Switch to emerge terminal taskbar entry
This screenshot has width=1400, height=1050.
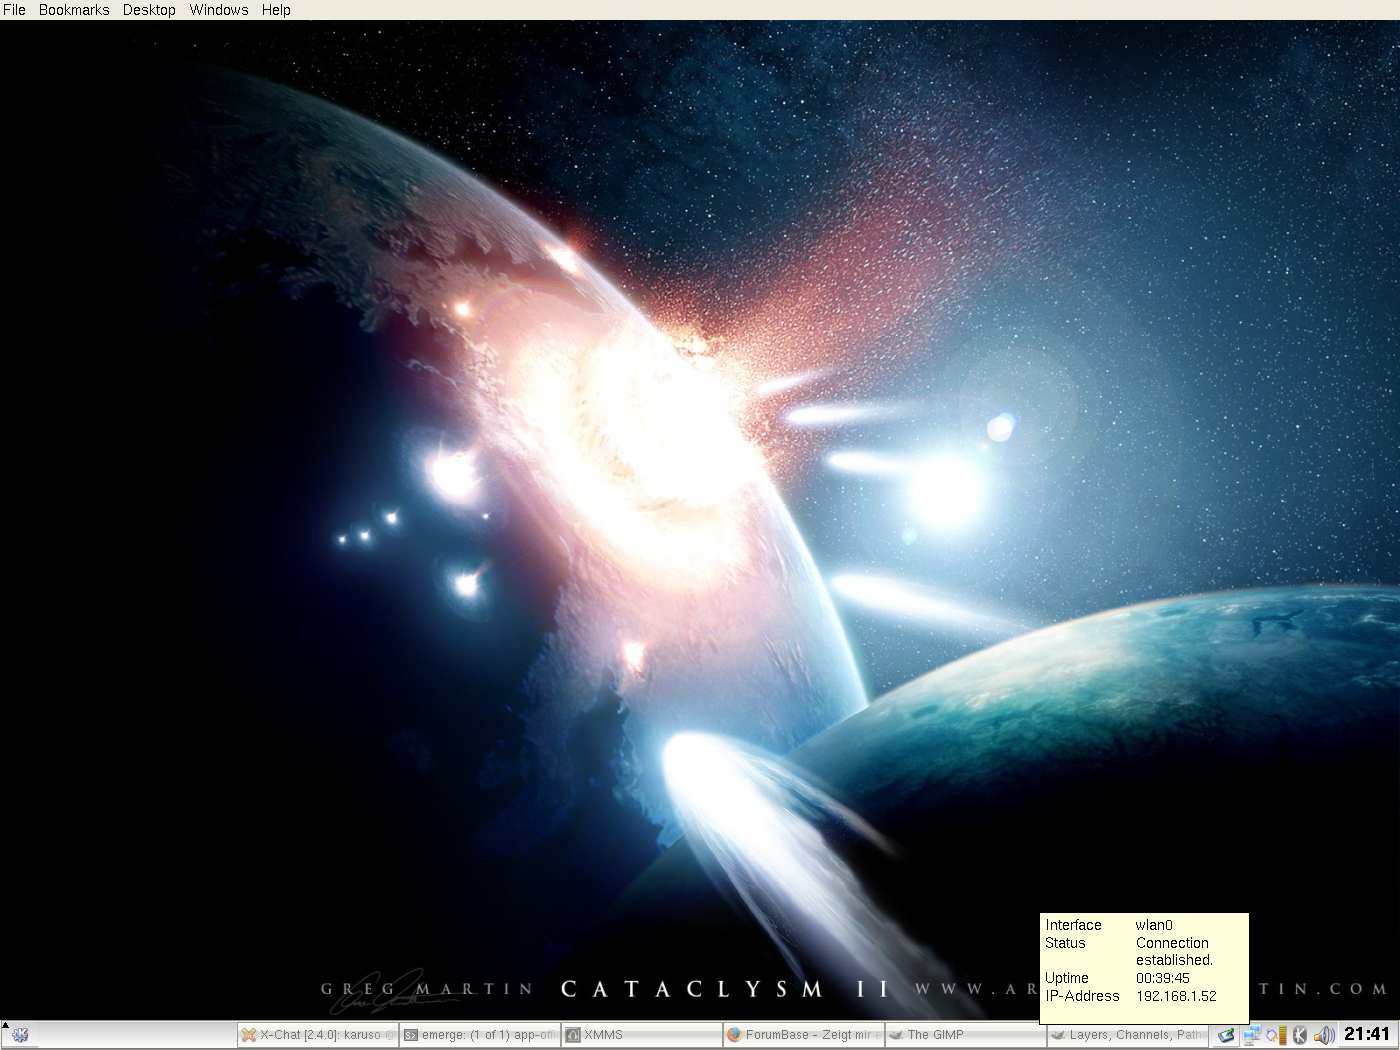pyautogui.click(x=480, y=1035)
